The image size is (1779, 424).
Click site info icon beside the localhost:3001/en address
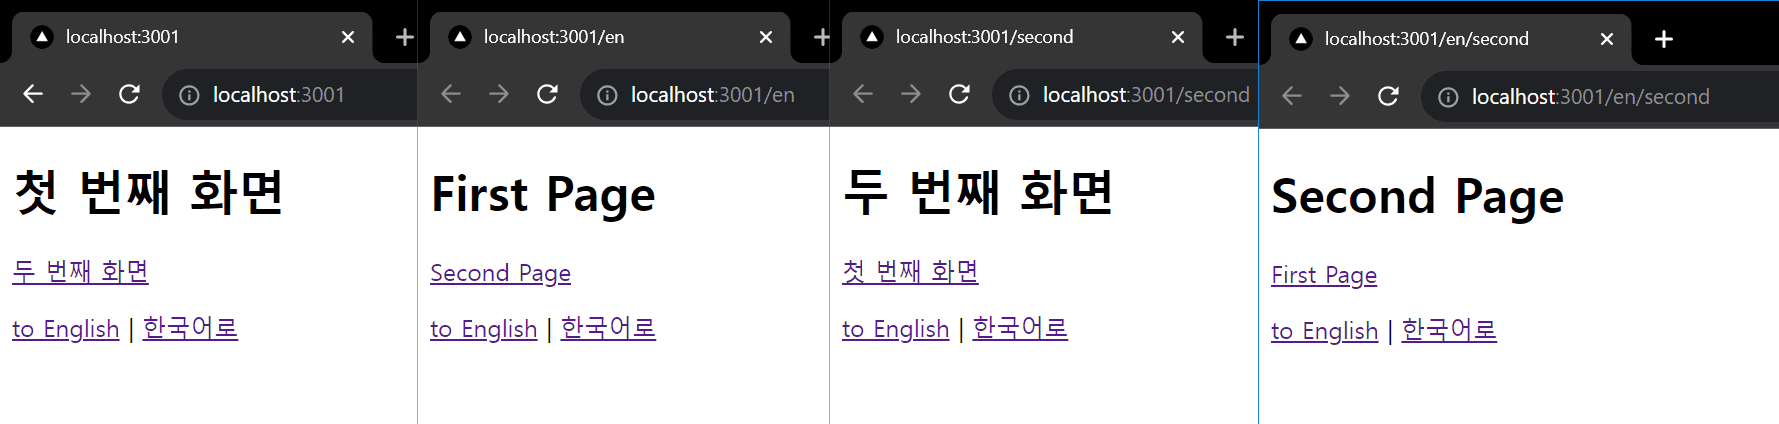click(x=607, y=95)
